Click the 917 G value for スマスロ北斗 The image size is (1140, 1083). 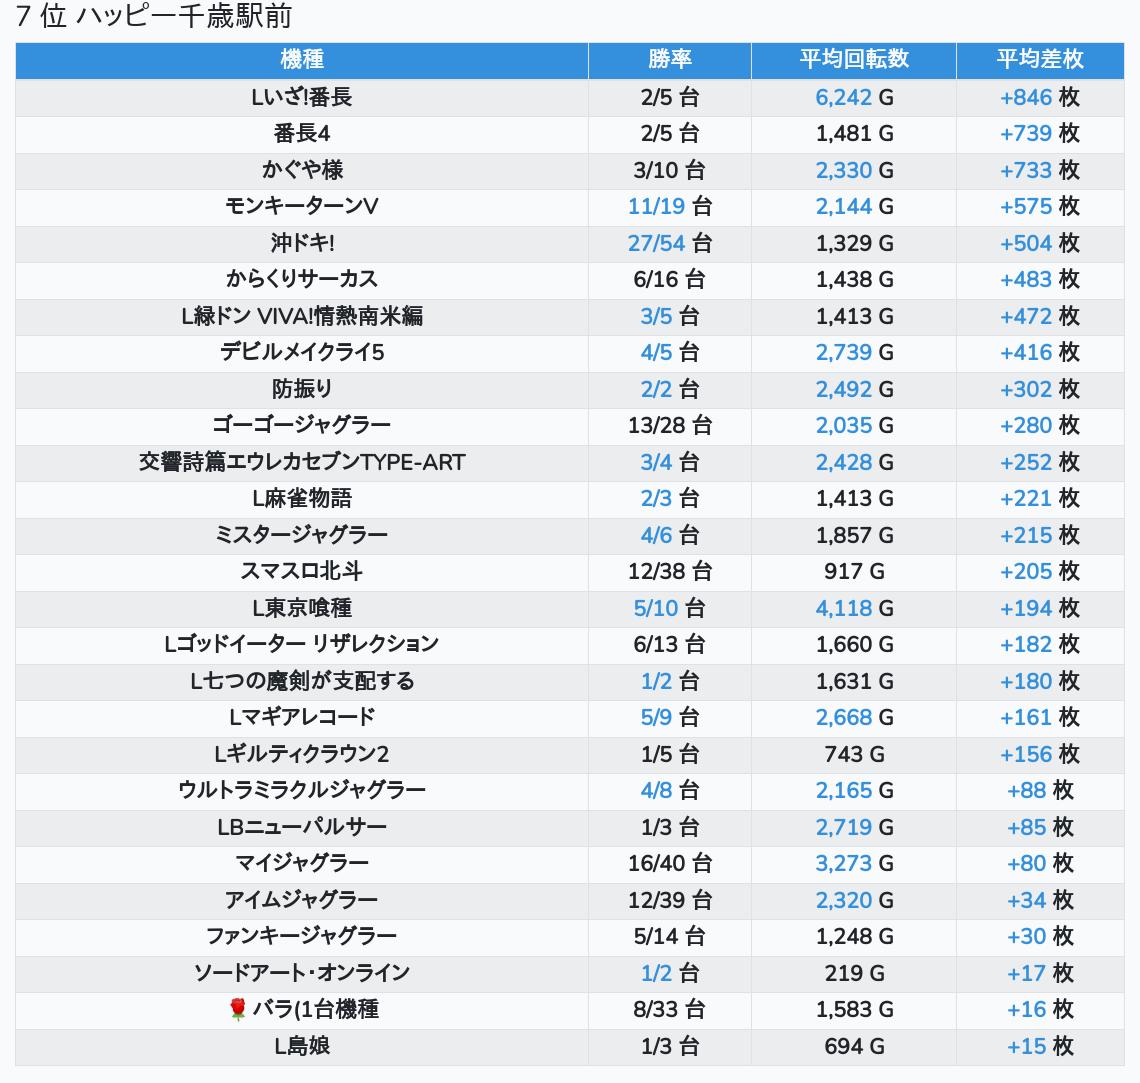854,571
